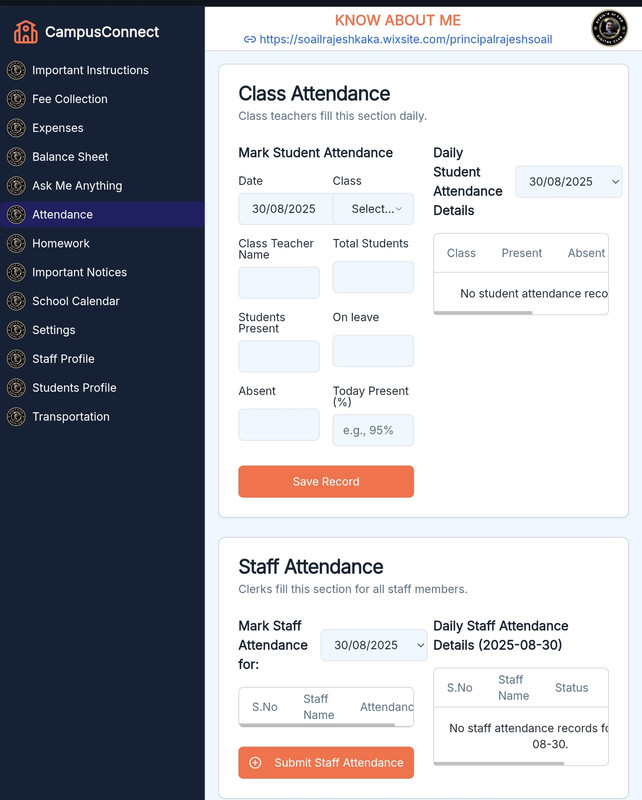Open the principalrajeshsoail wixsite link
Screen dimensions: 642x800
point(406,40)
